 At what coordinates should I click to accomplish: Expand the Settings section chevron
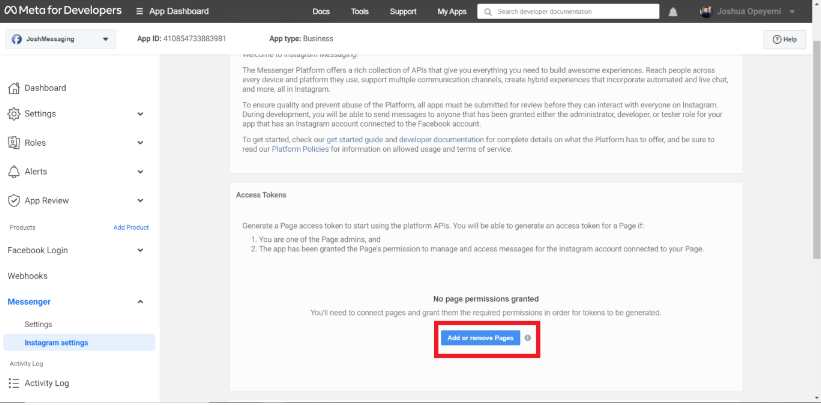click(140, 114)
